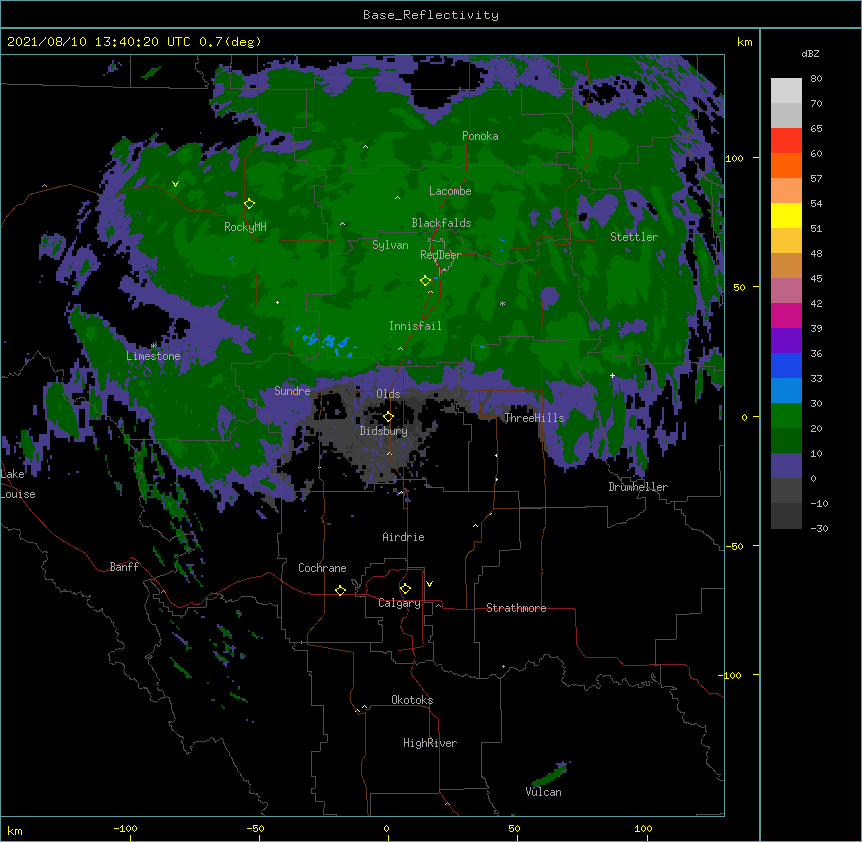Screen dimensions: 862x842
Task: Click the Lake Louise label
Action: tap(18, 484)
